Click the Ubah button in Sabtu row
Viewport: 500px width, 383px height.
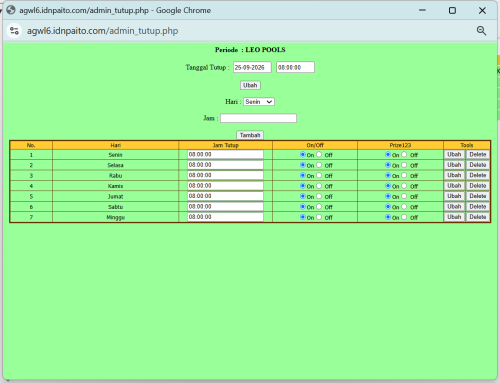pos(454,206)
